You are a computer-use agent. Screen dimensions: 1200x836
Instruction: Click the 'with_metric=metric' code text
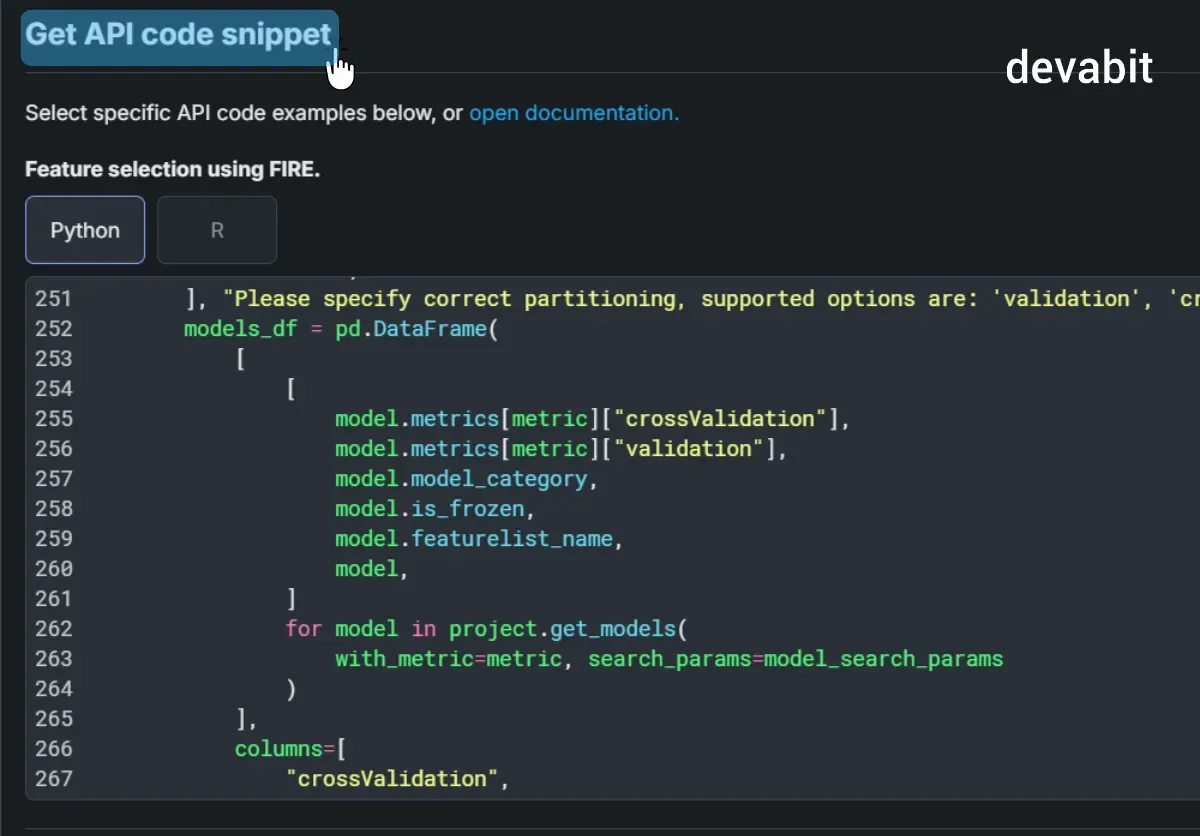(448, 658)
